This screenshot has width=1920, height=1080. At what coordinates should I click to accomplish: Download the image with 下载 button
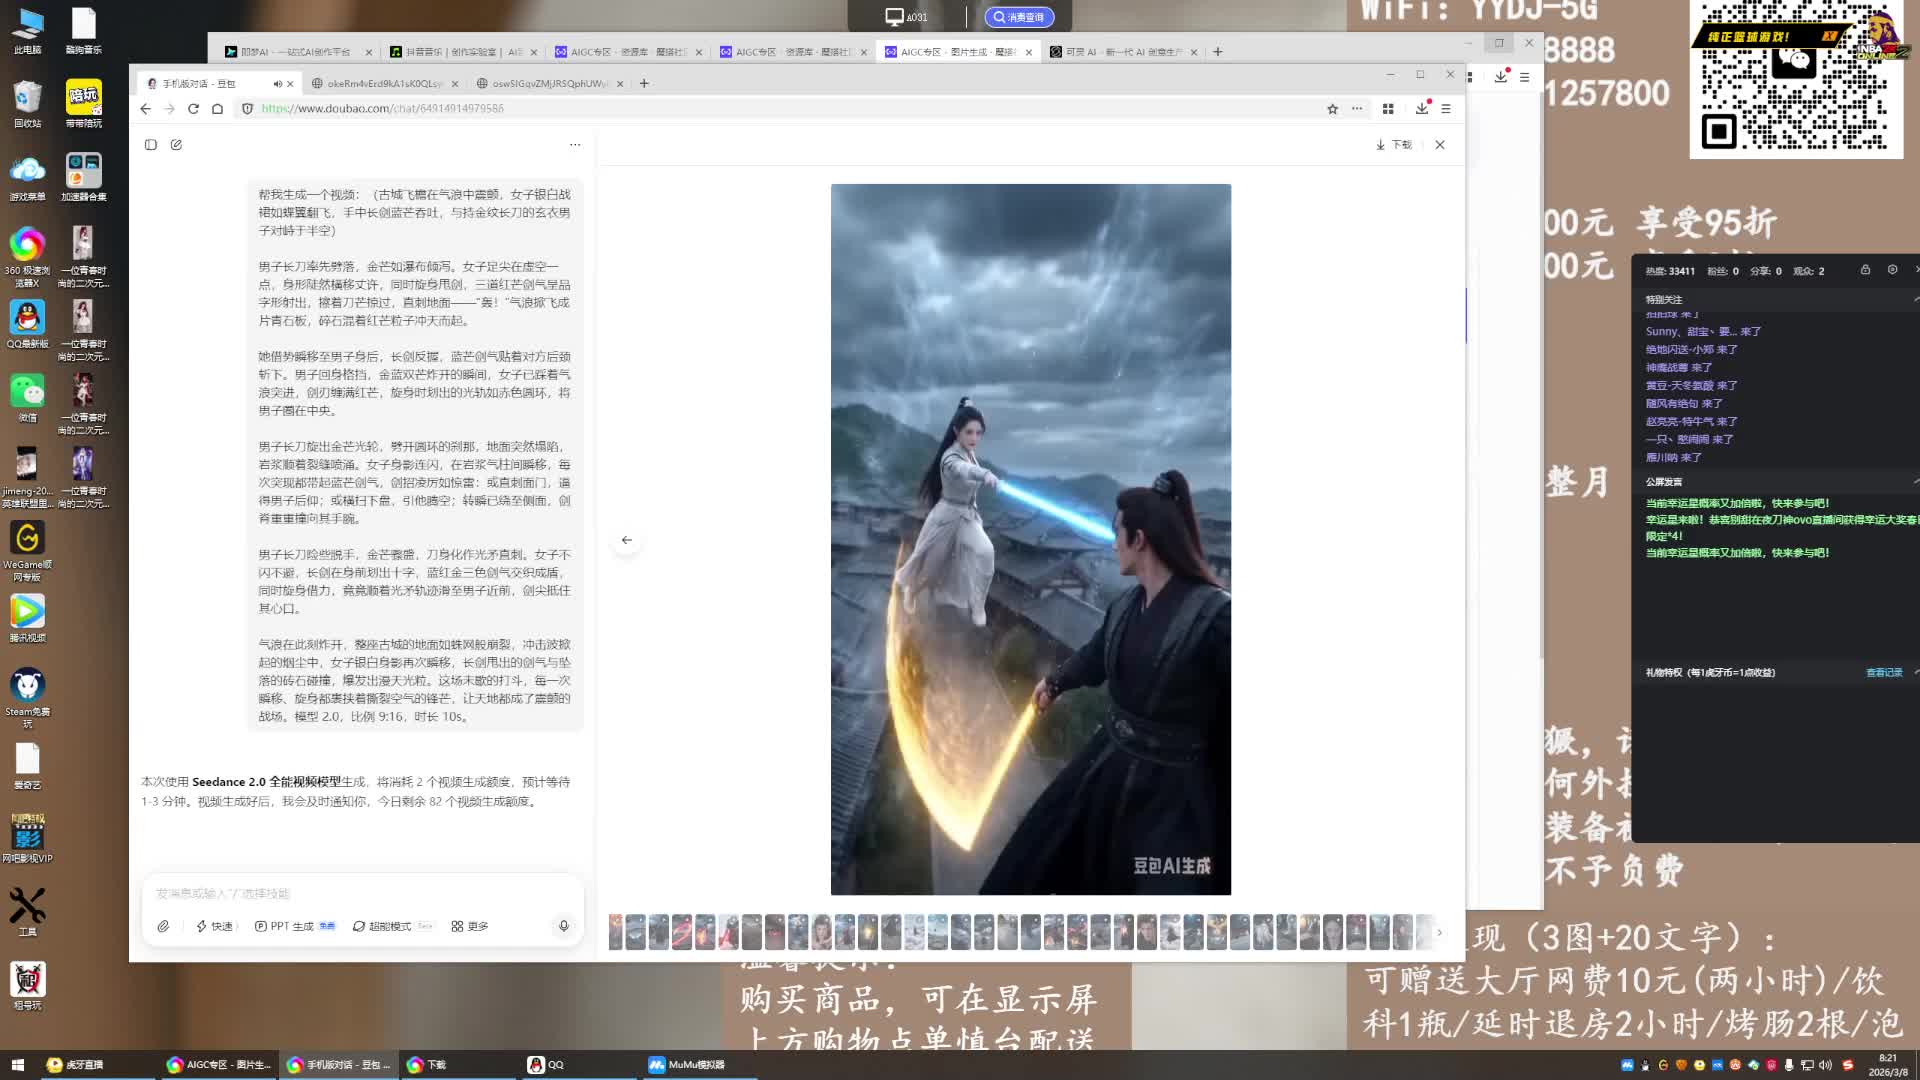pyautogui.click(x=1394, y=145)
